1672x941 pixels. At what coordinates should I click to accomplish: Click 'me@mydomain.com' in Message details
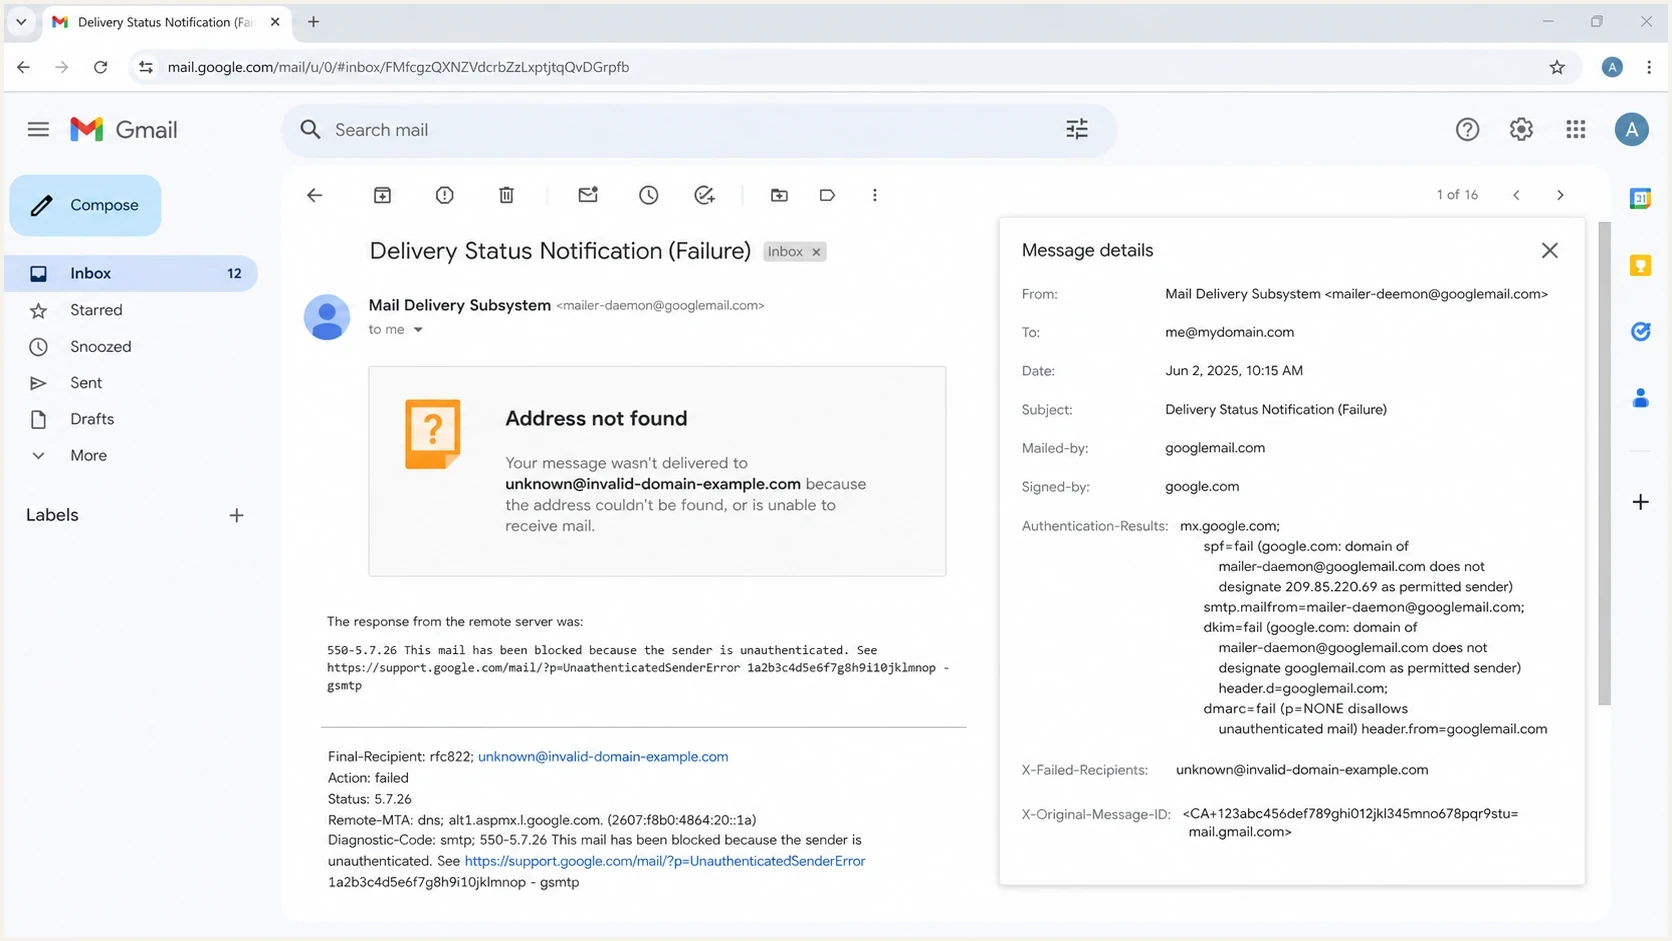[1229, 332]
